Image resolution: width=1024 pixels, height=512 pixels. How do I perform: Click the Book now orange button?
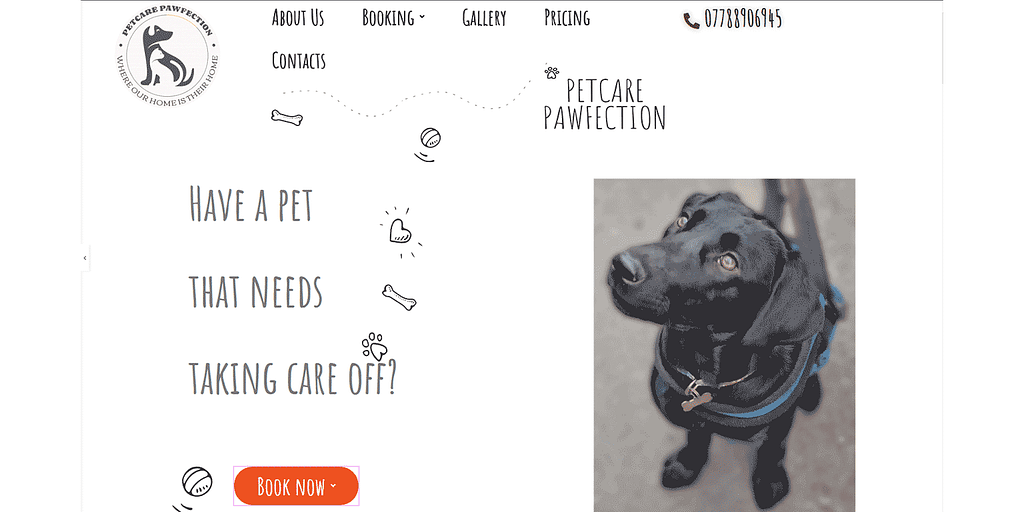tap(296, 486)
